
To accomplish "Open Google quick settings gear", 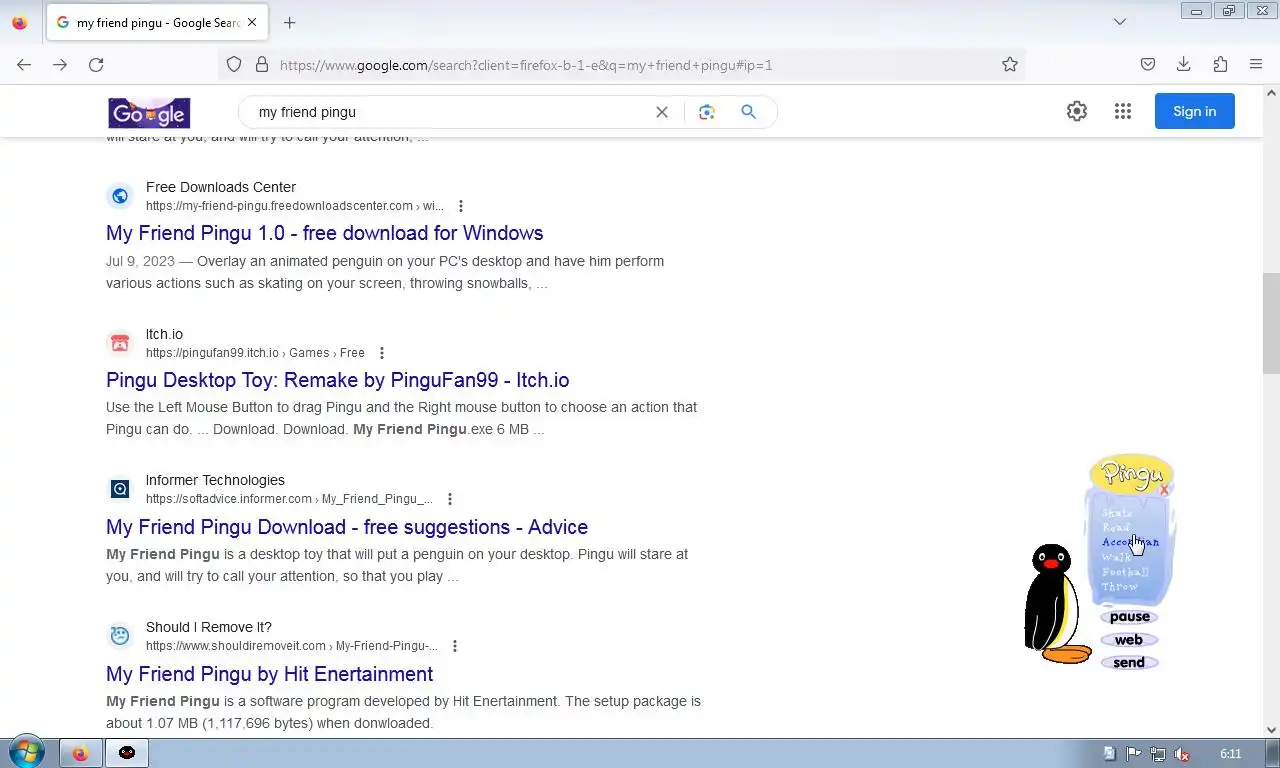I will (x=1077, y=111).
